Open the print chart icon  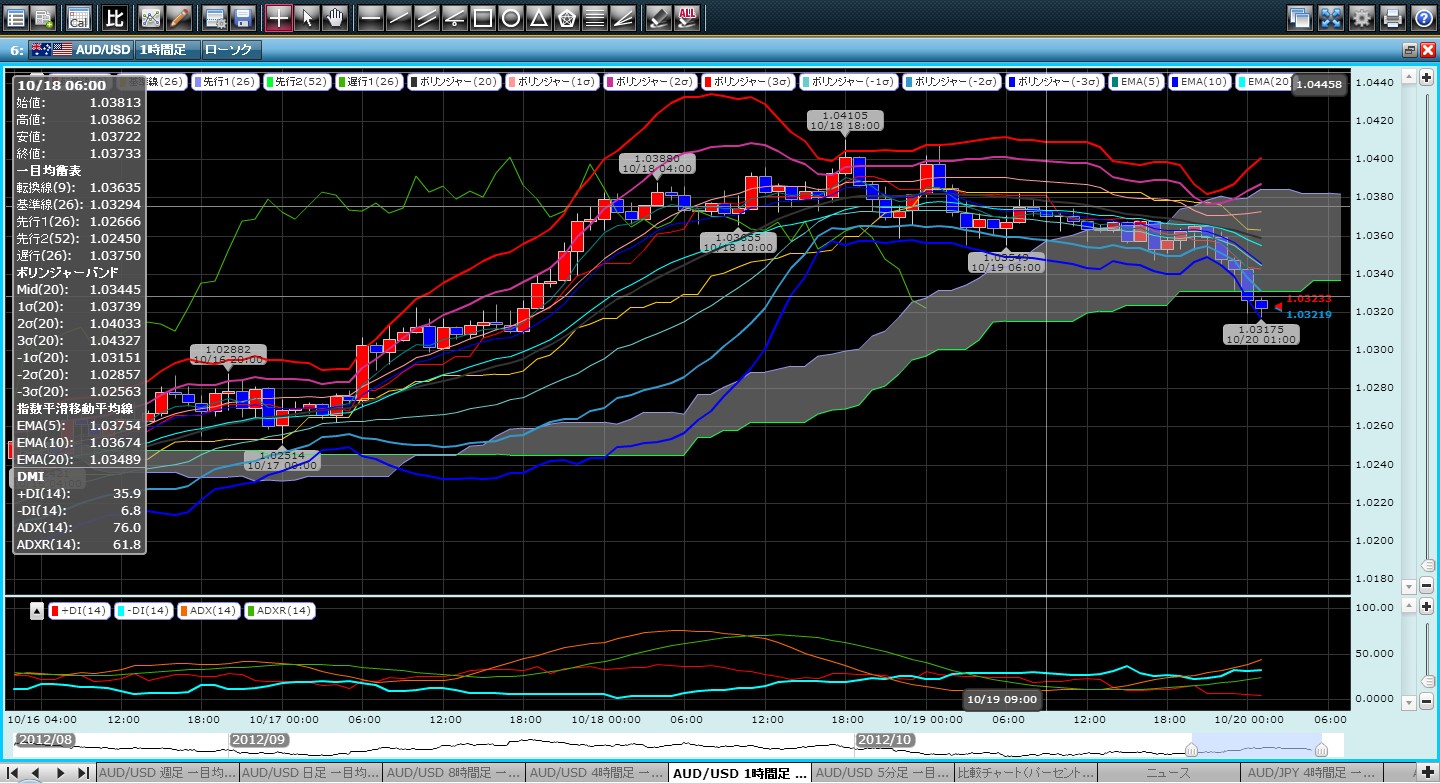point(1392,17)
